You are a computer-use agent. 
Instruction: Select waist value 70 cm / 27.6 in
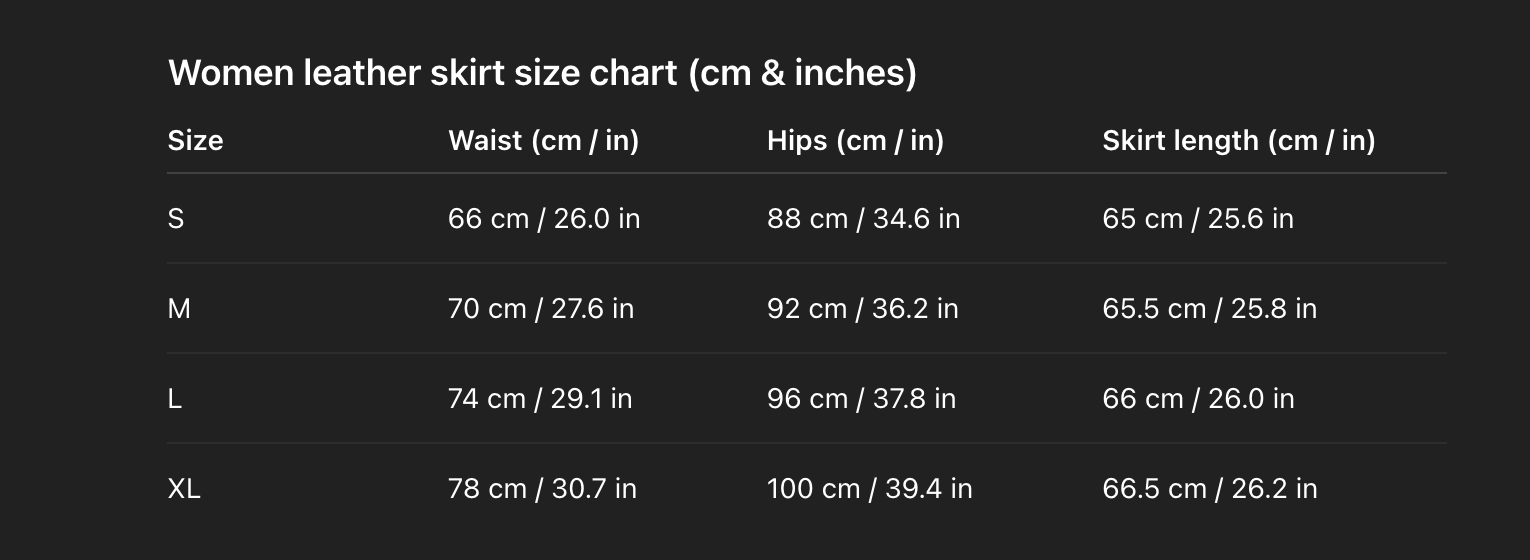[x=540, y=309]
